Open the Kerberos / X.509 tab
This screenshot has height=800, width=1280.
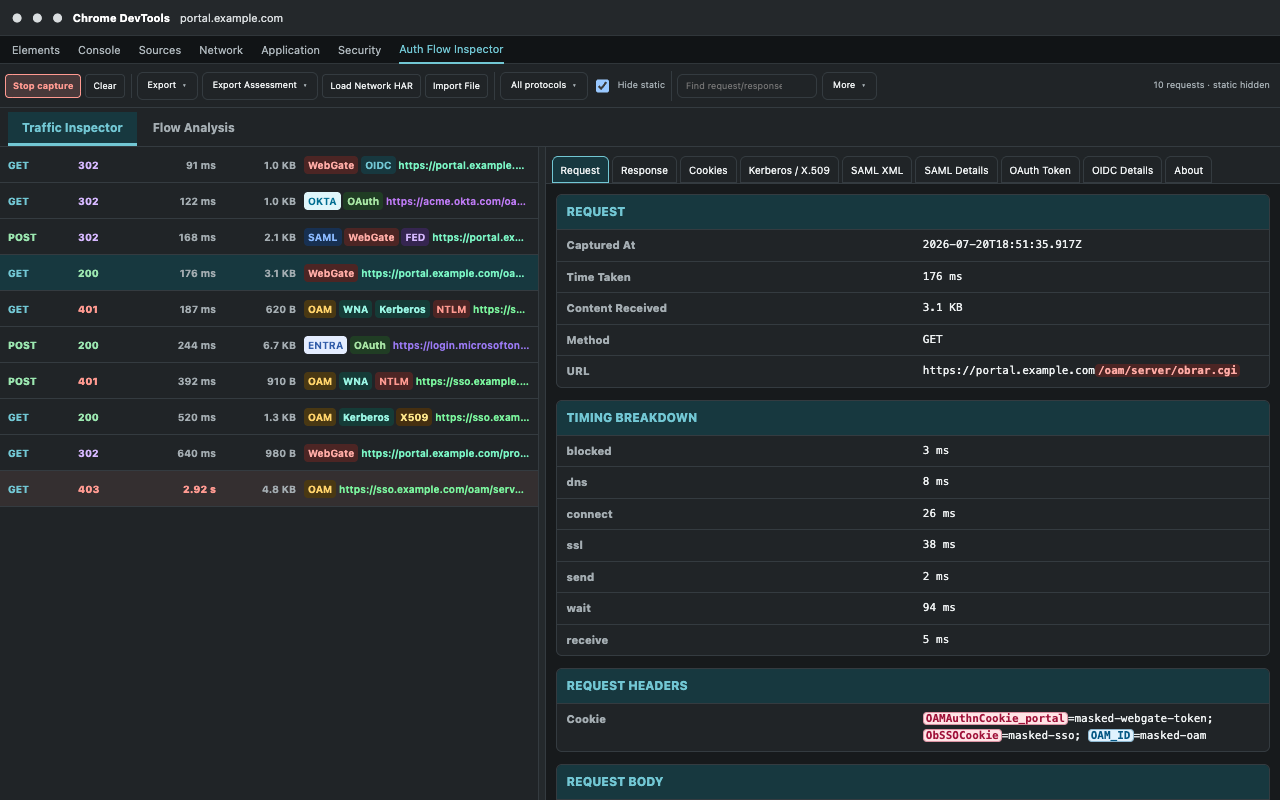(x=789, y=170)
